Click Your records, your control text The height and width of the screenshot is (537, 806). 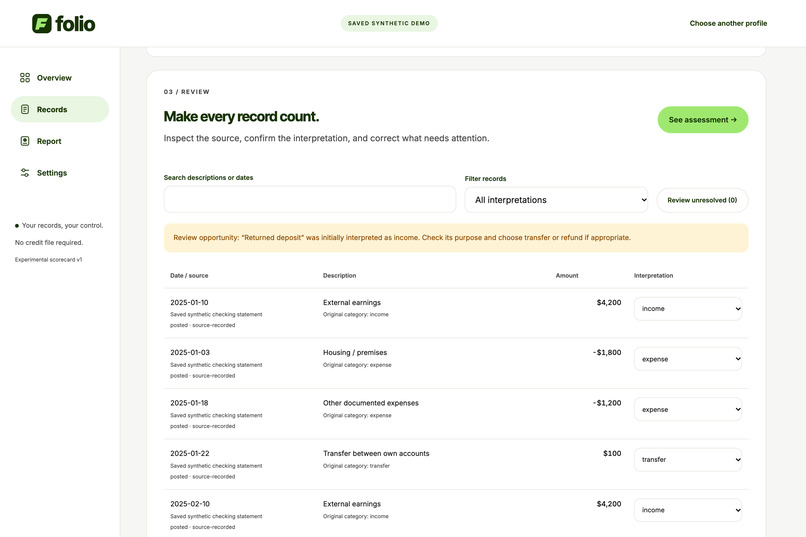point(62,226)
